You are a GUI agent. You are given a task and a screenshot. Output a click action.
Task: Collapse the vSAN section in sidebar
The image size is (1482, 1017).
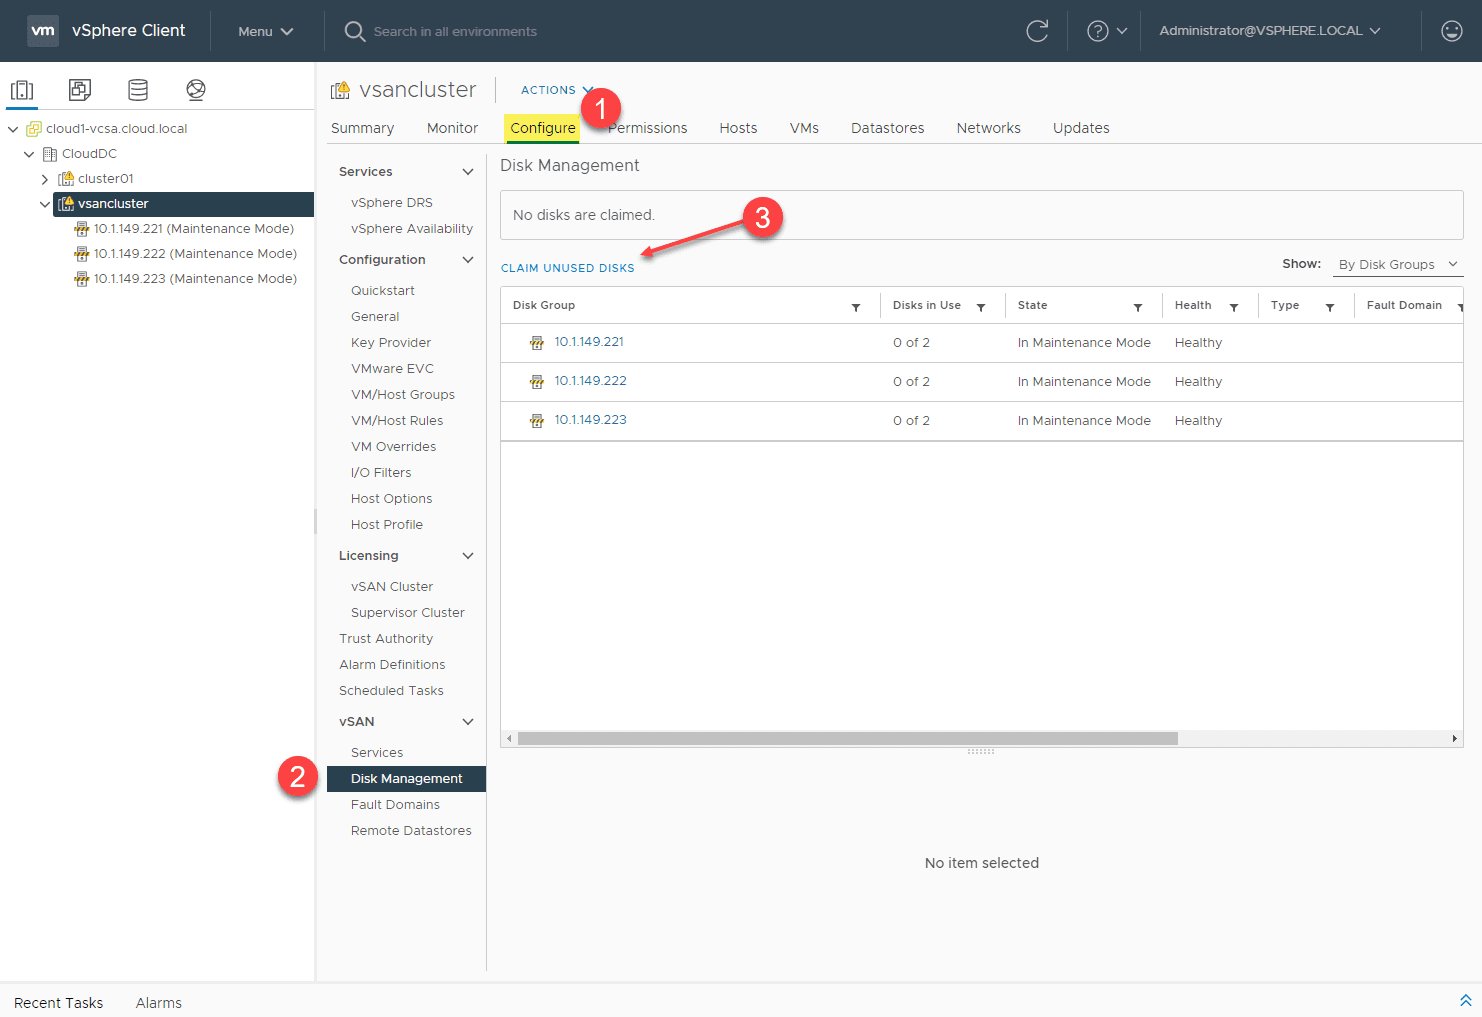[x=467, y=722]
